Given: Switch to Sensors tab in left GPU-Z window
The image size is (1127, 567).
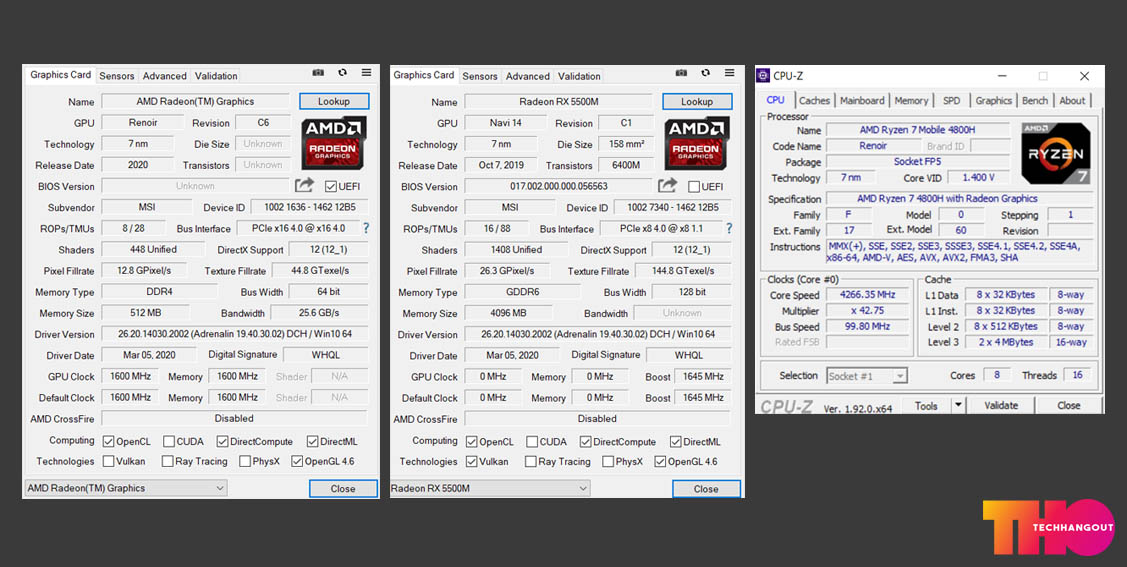Looking at the screenshot, I should [x=116, y=75].
